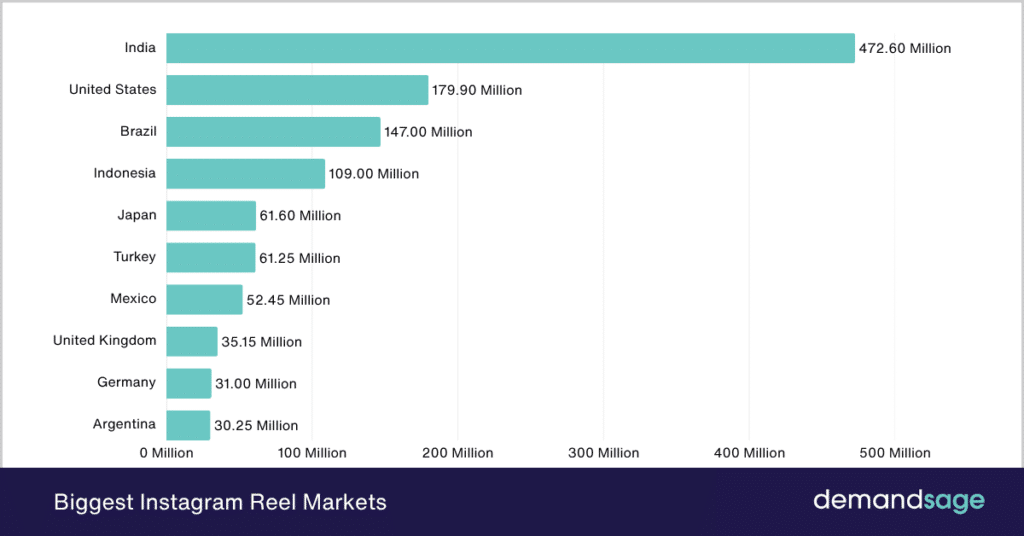Select the '61.60 Million' value label
This screenshot has height=536, width=1024.
point(300,215)
